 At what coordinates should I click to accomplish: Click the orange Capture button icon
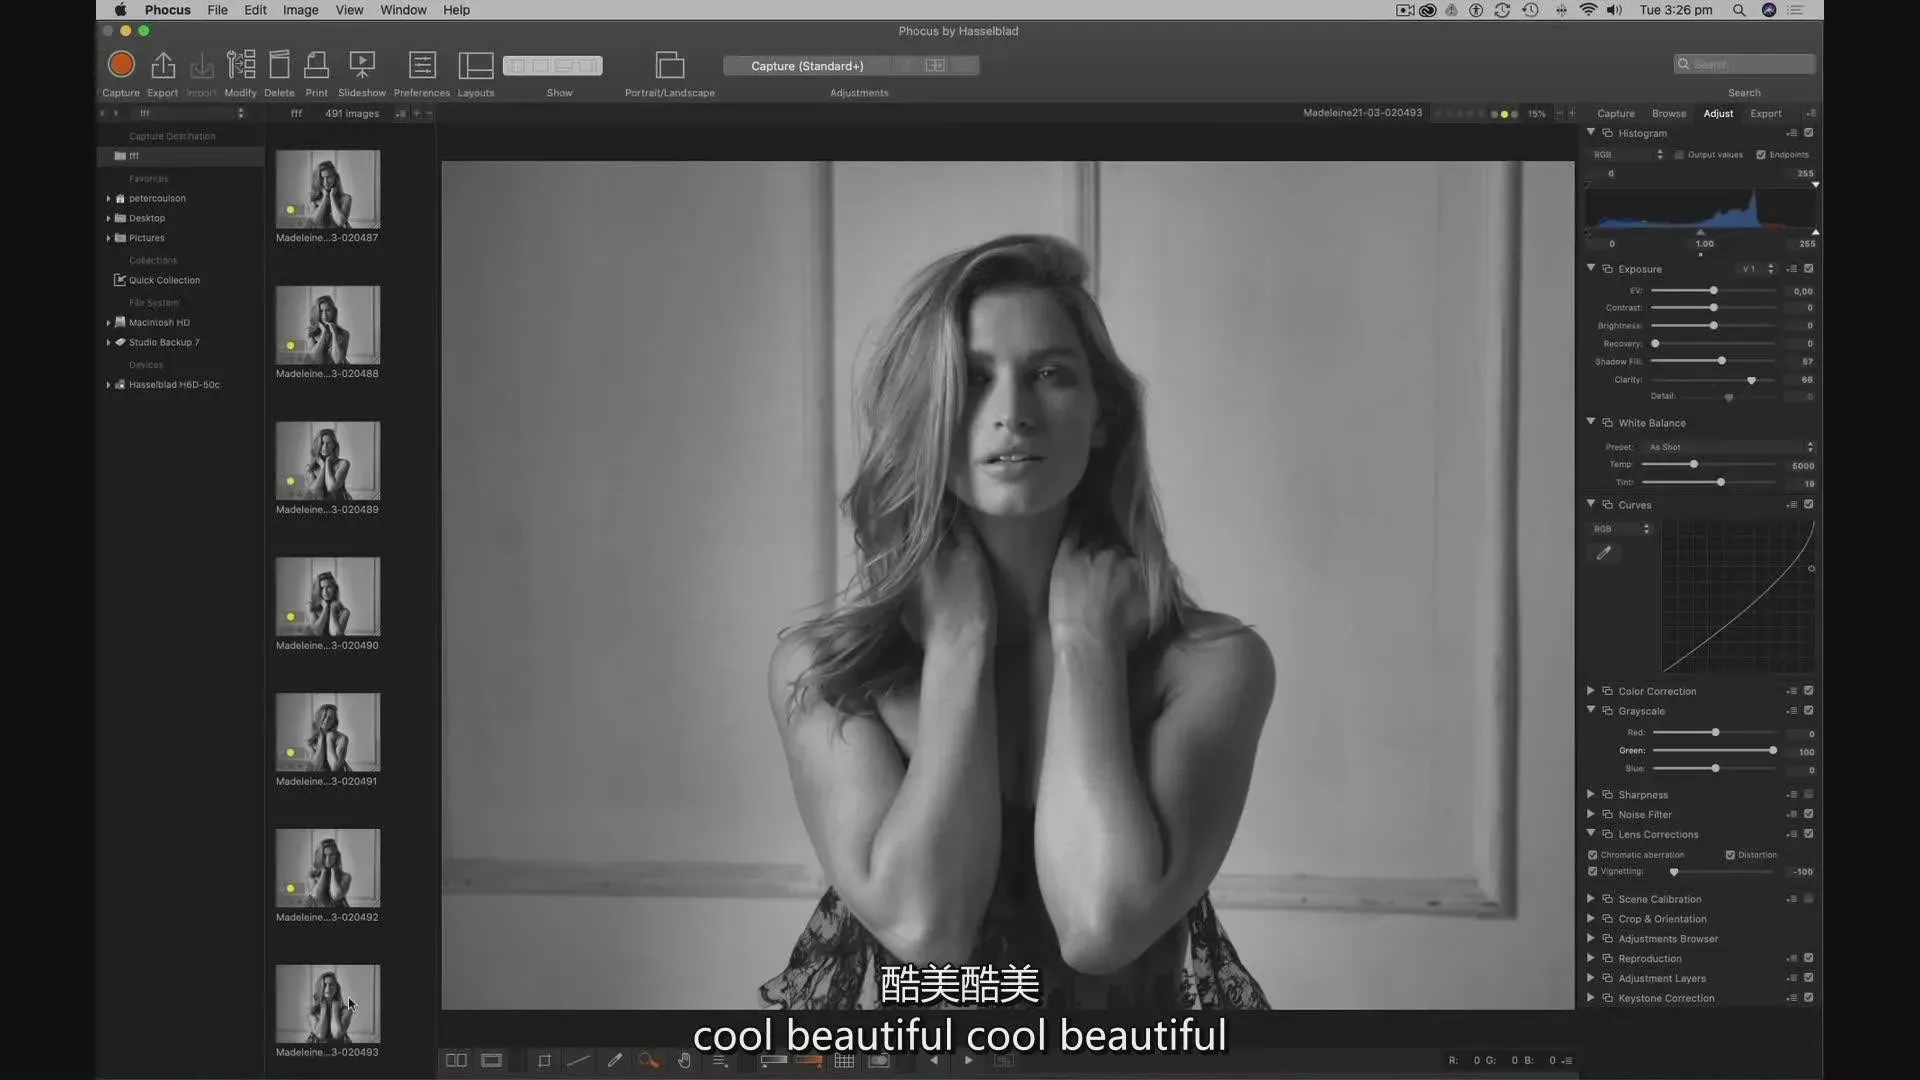(121, 65)
